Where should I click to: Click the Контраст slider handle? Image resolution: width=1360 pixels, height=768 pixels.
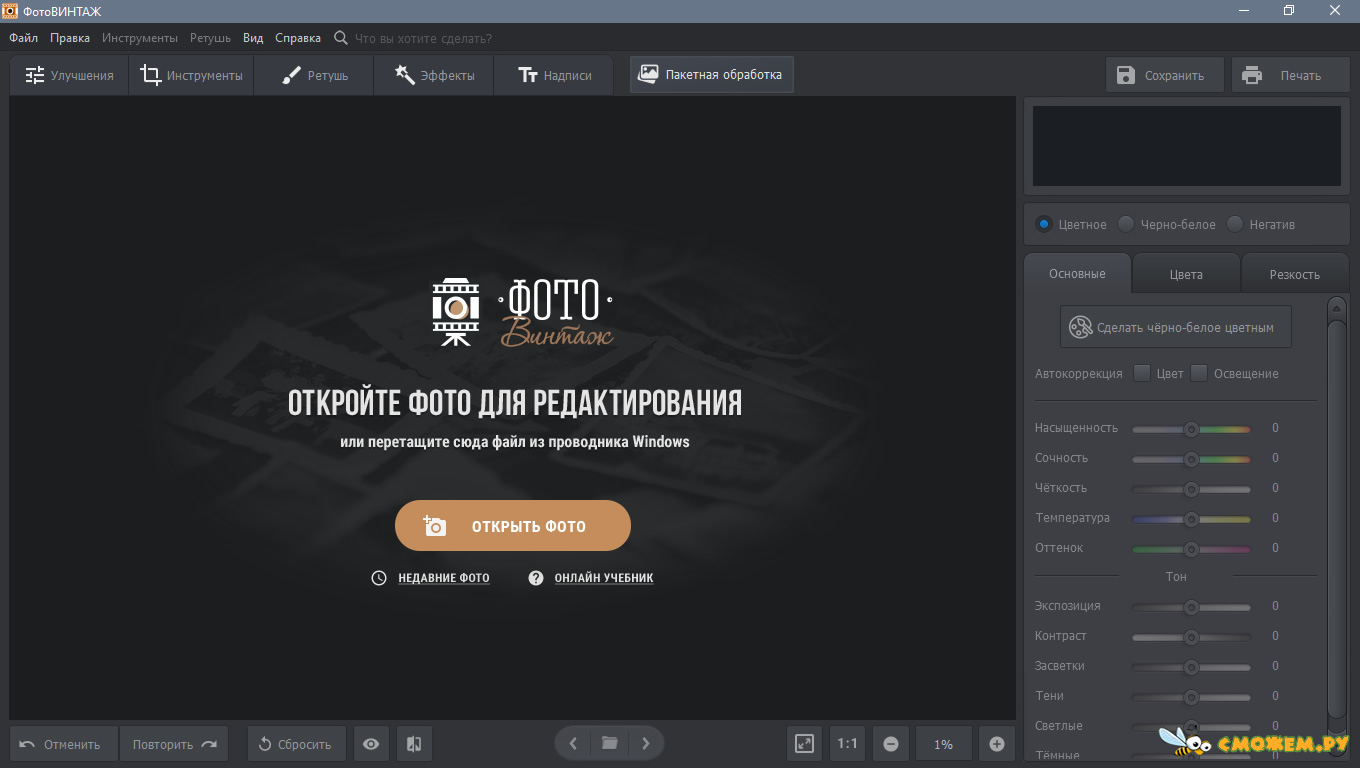tap(1191, 637)
